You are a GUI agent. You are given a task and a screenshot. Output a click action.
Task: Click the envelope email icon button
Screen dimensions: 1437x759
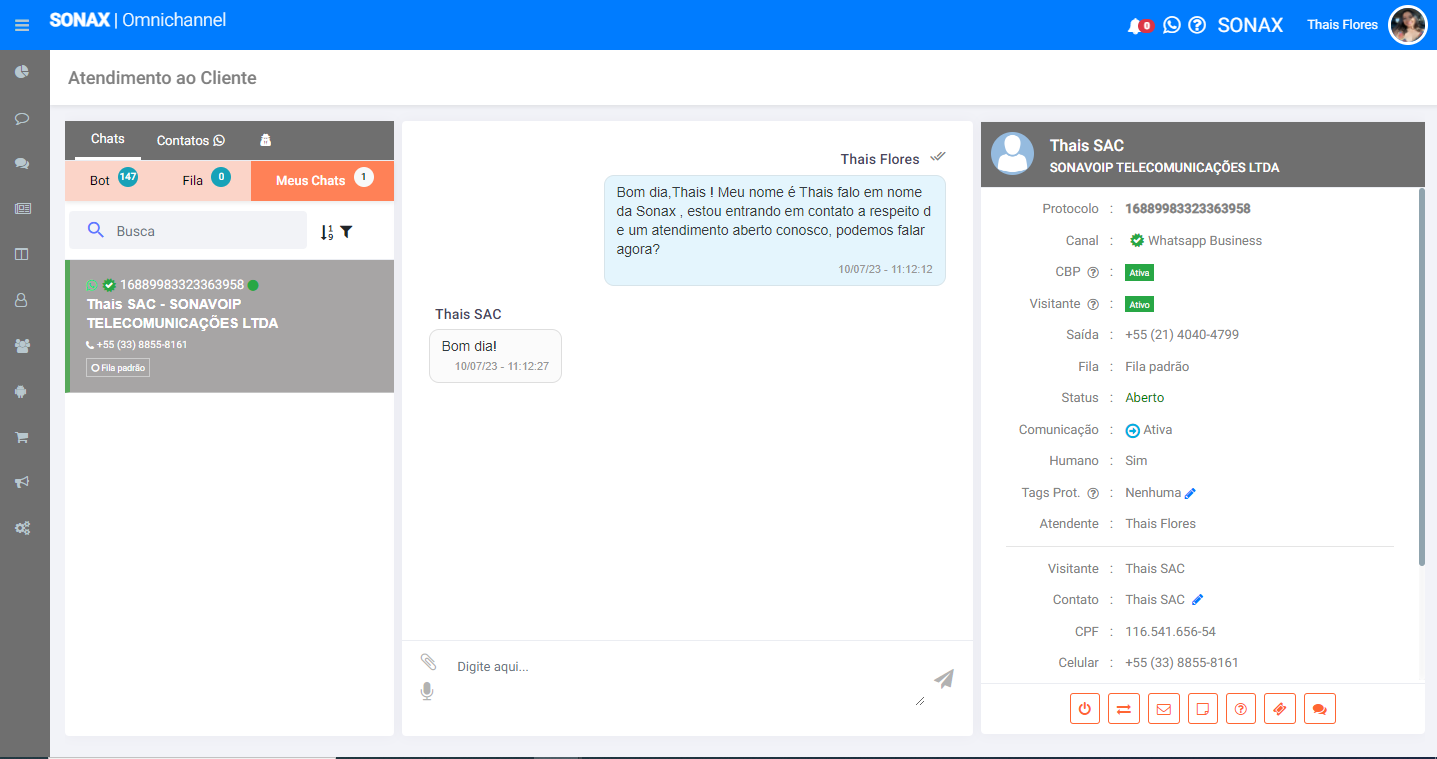click(x=1163, y=709)
